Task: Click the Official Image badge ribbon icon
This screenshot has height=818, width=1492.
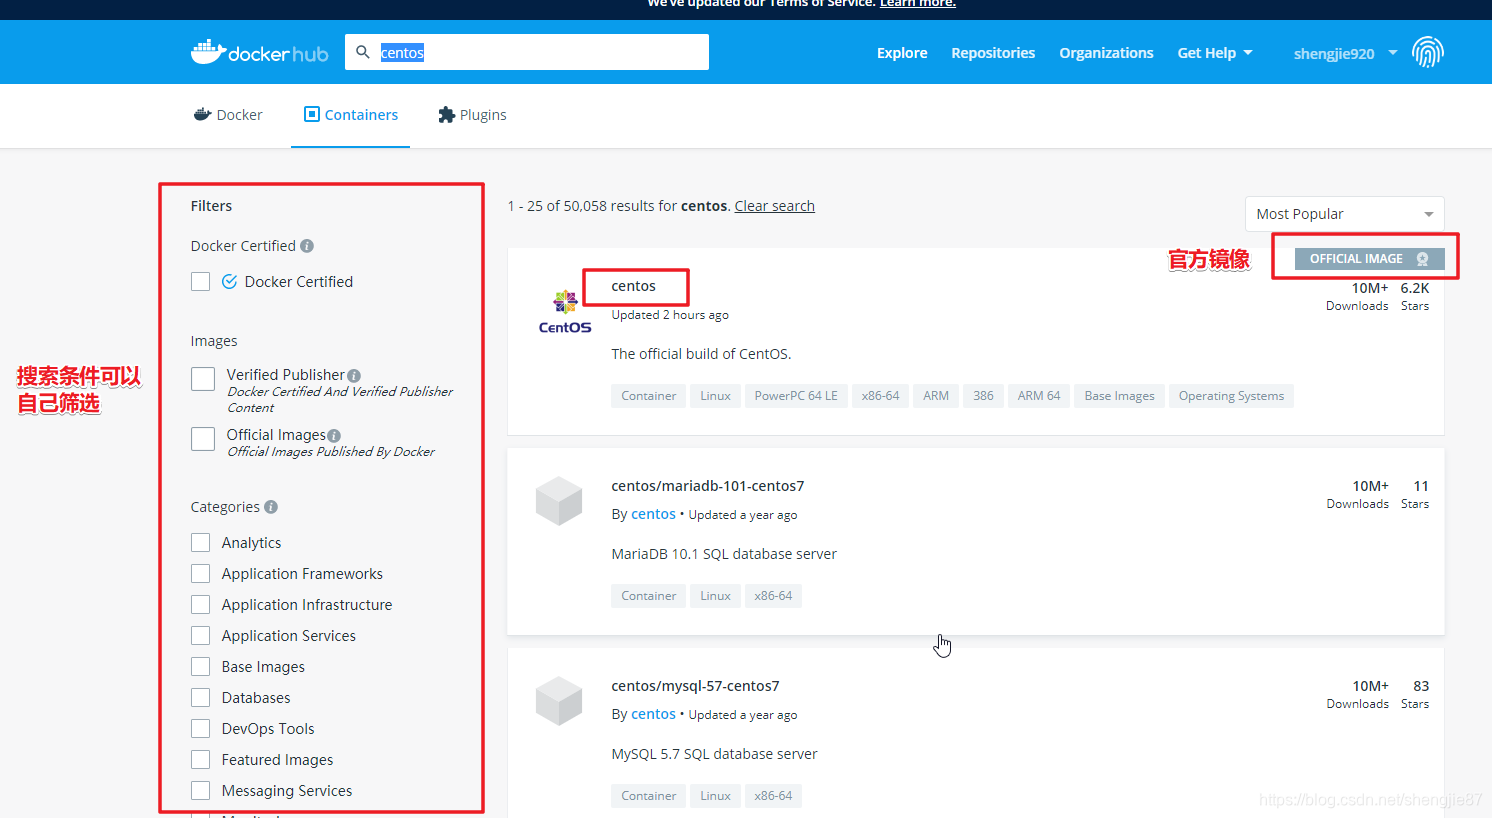Action: pos(1422,259)
